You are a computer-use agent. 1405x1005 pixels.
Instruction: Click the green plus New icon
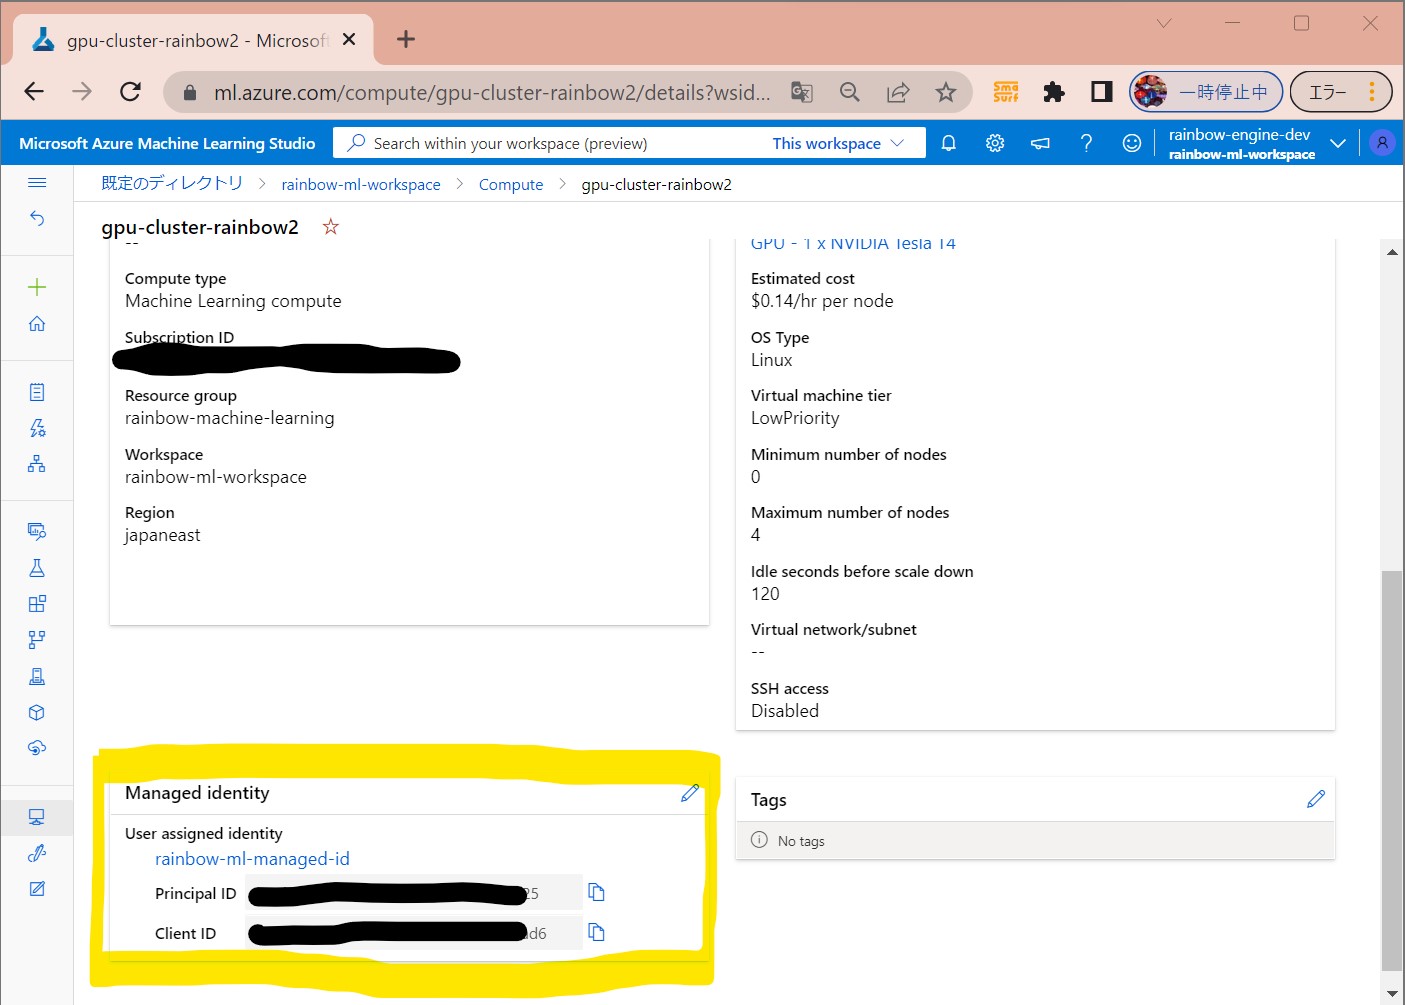(37, 287)
